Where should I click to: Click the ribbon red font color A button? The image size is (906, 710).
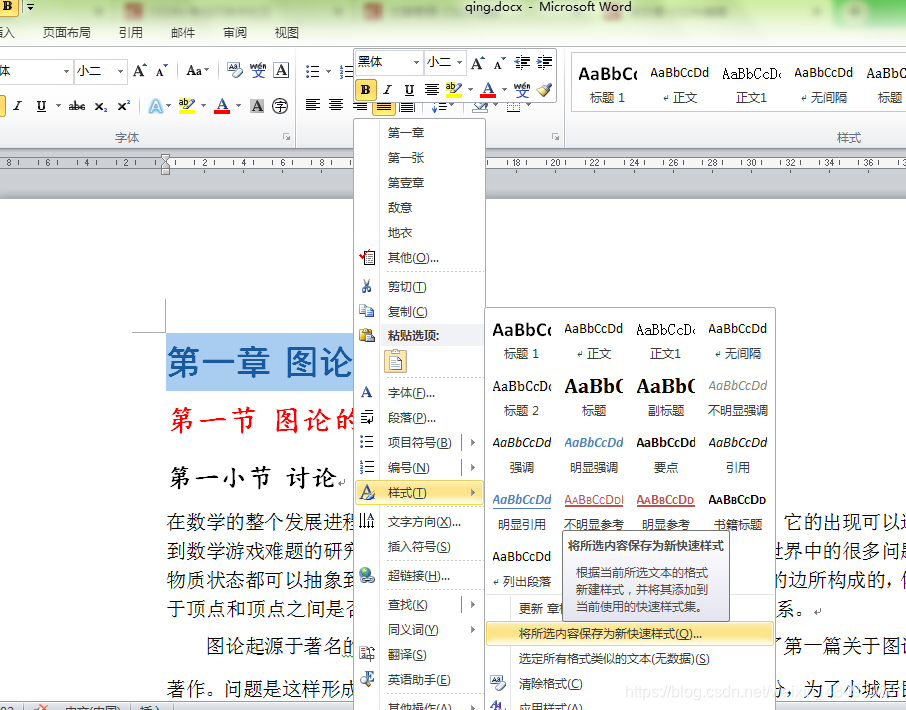pos(222,106)
